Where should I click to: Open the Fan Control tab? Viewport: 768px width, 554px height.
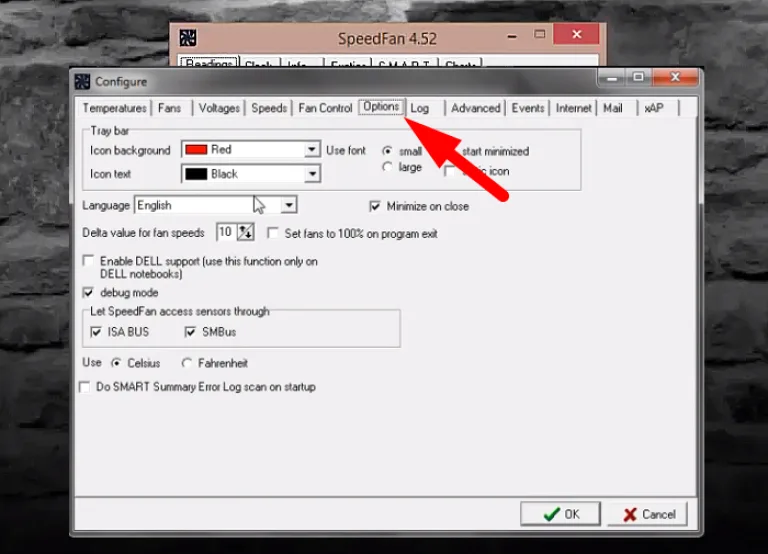click(x=325, y=108)
